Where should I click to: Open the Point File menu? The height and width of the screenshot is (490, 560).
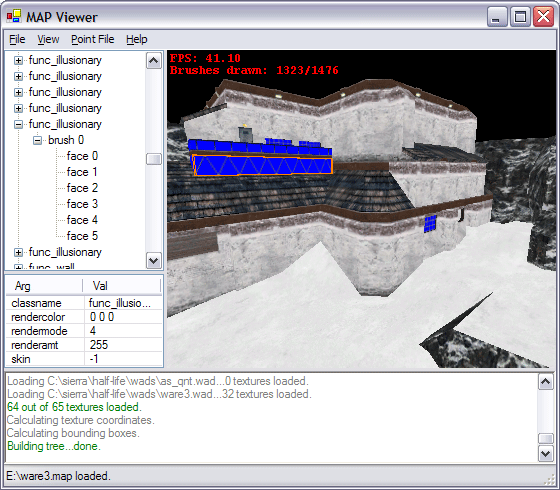[x=93, y=39]
